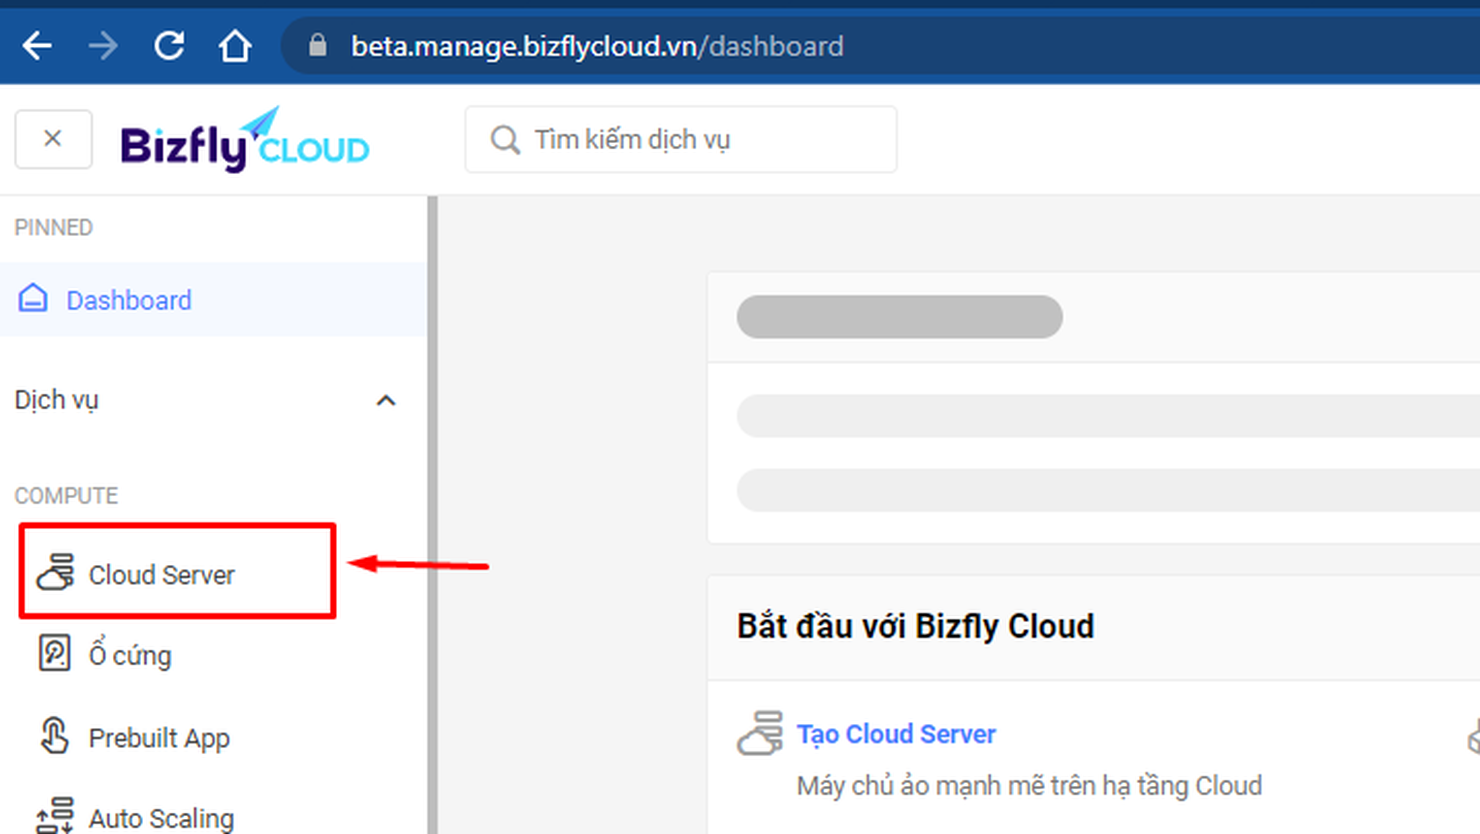Collapse the Dịch vụ section chevron

tap(386, 400)
